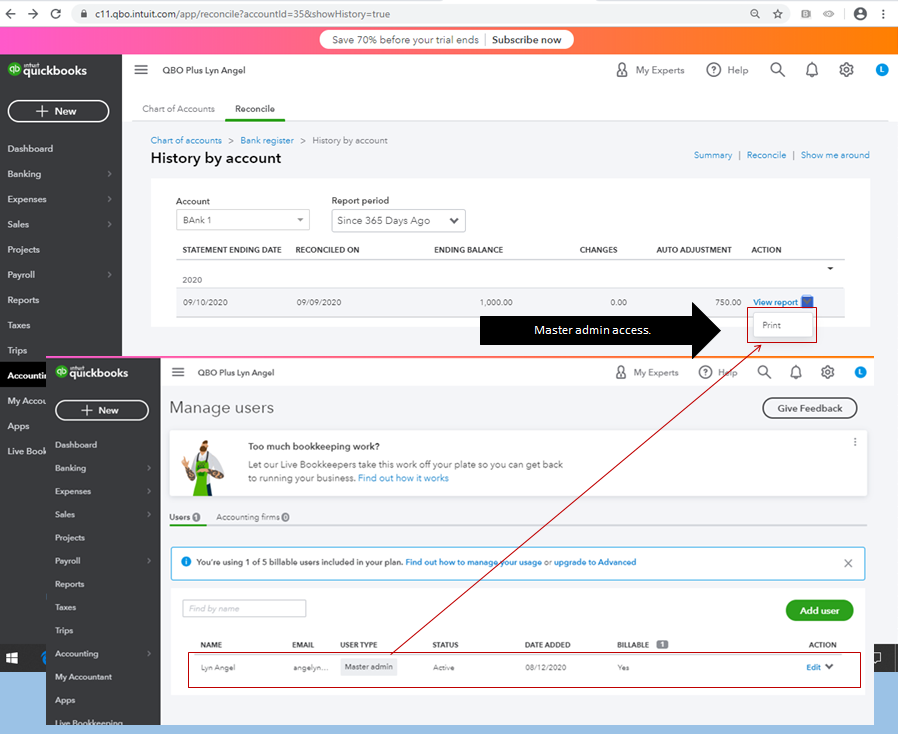This screenshot has height=734, width=898.
Task: Toggle the top hamburger menu beside QBO Plus
Action: 141,70
